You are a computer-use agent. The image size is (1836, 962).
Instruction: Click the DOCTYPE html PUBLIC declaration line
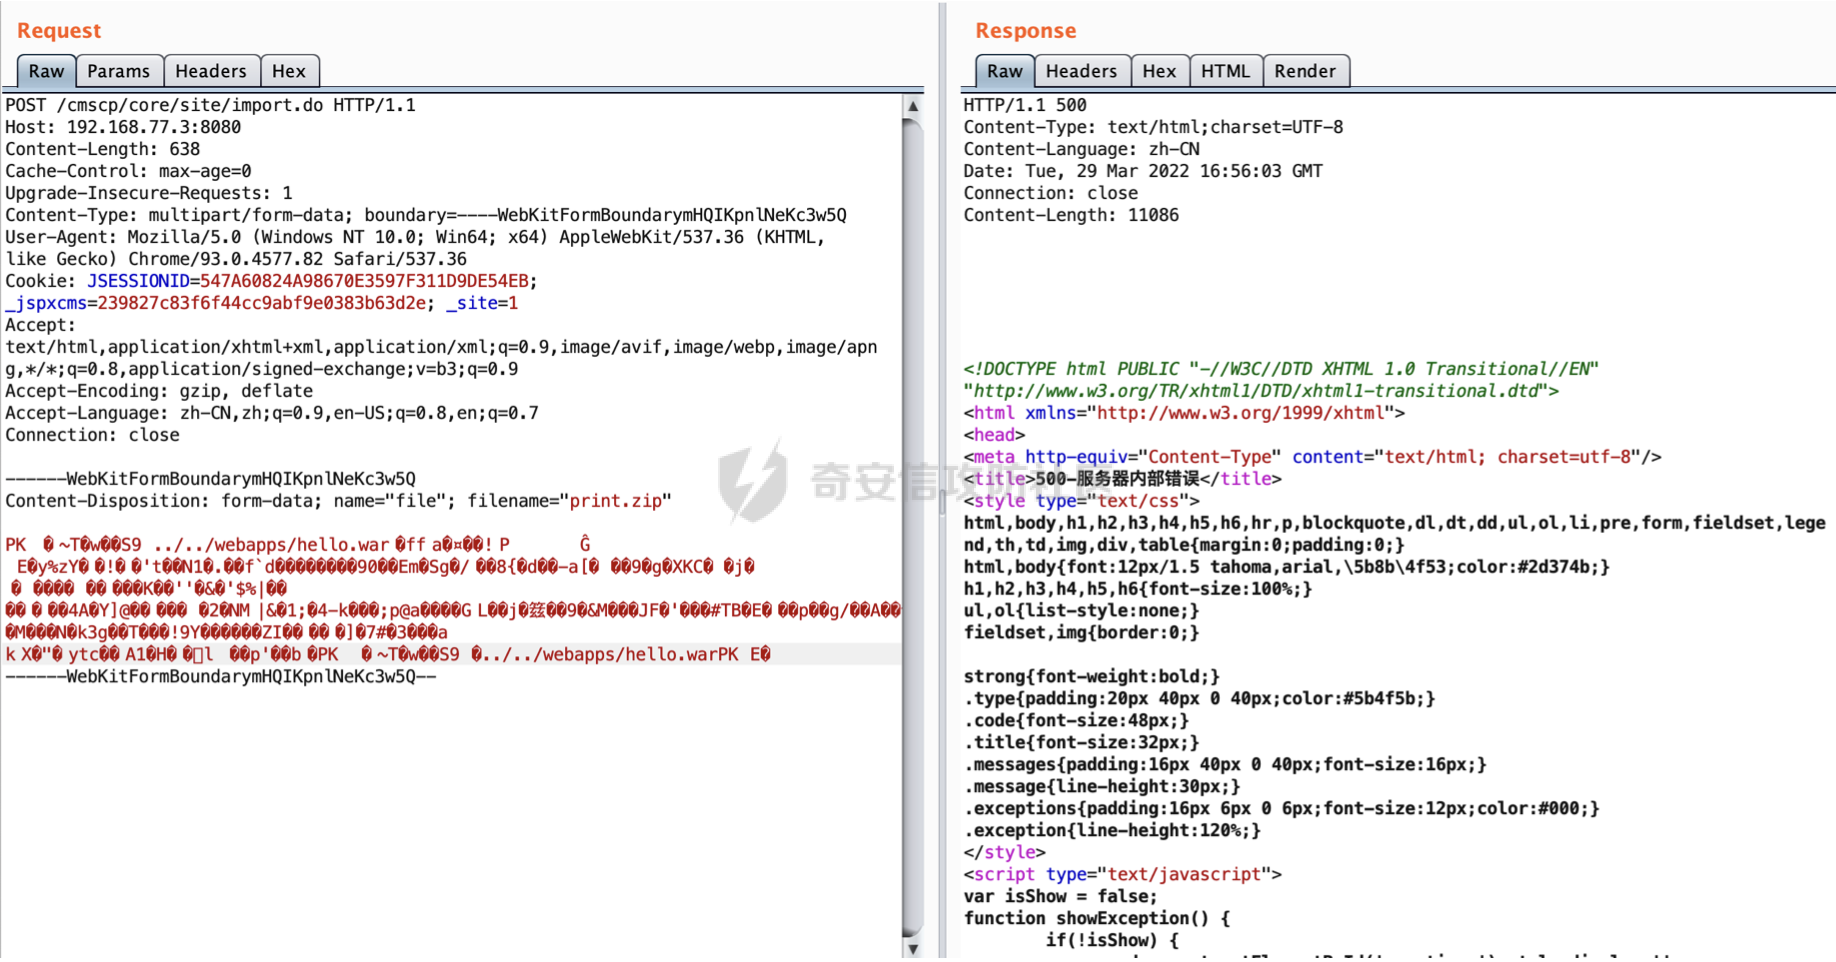(x=1281, y=369)
